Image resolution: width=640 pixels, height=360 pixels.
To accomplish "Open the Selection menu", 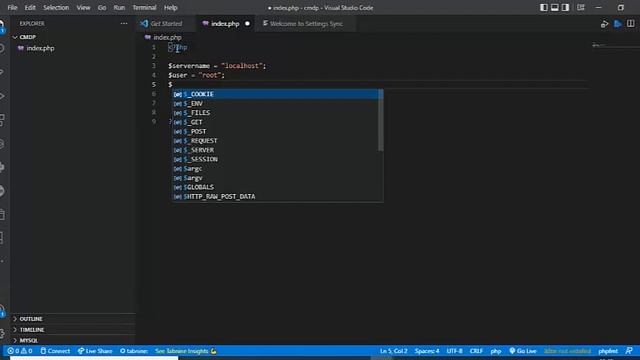I will 56,7.
